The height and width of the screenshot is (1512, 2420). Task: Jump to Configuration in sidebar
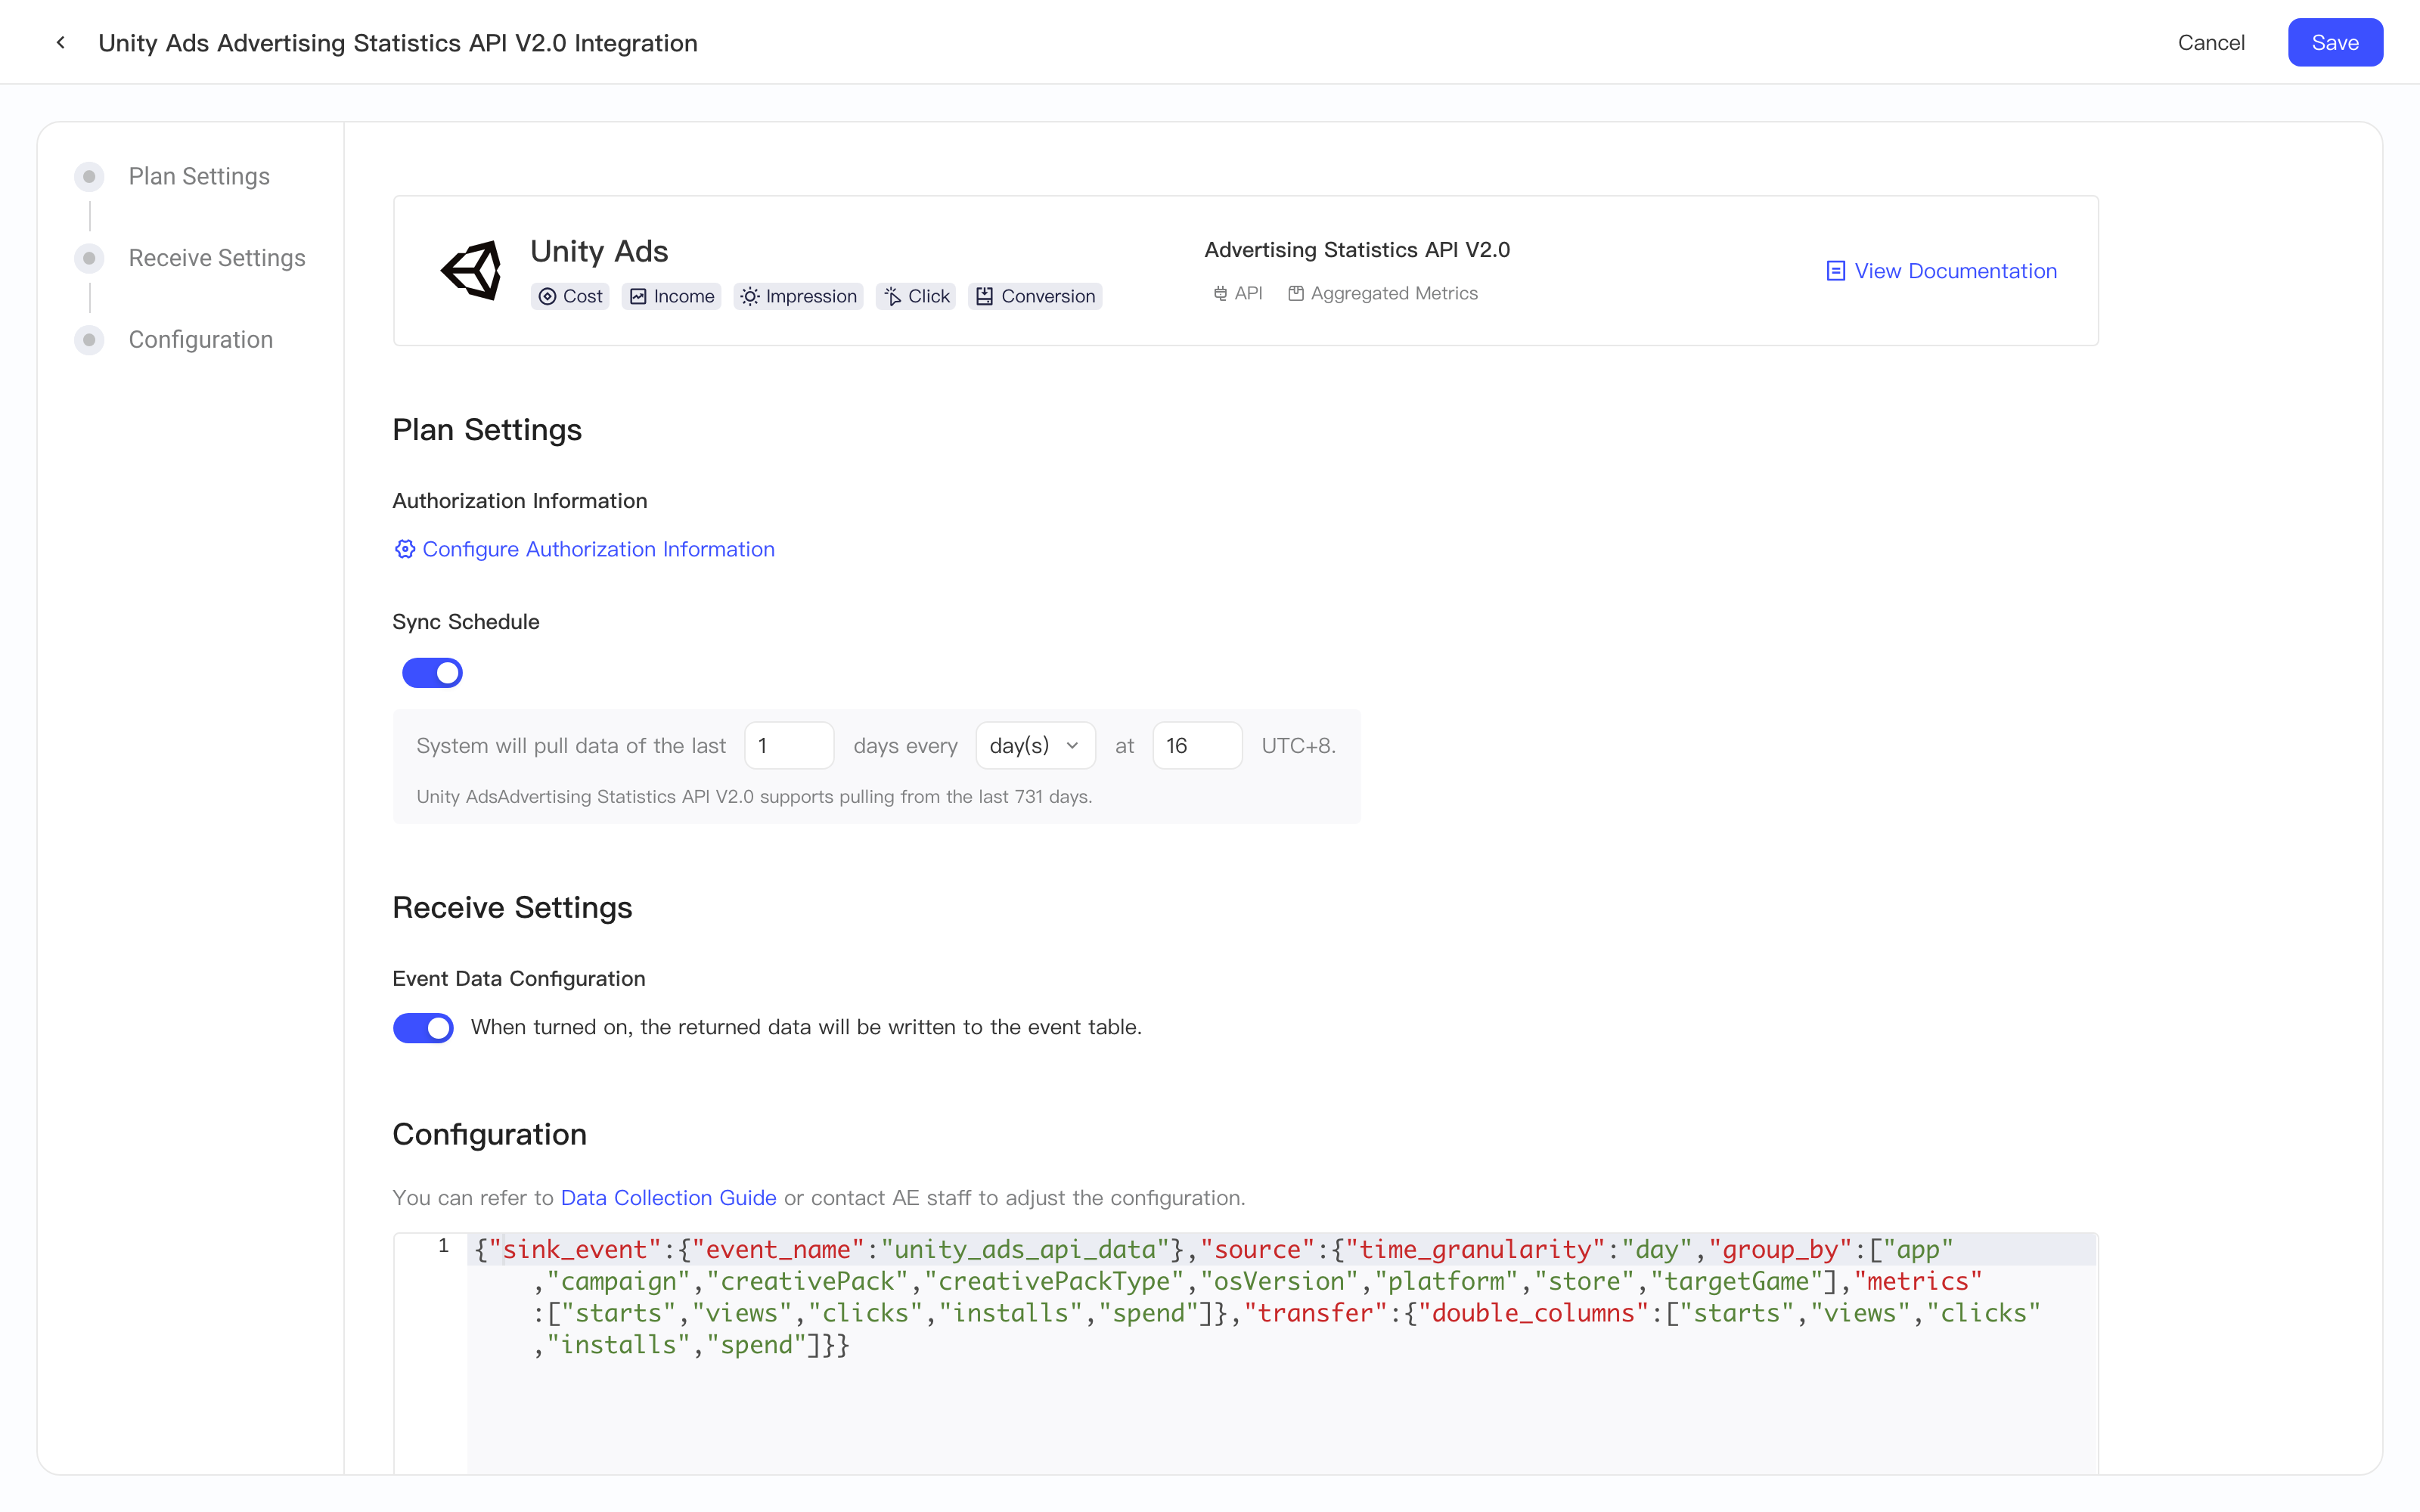pos(201,340)
